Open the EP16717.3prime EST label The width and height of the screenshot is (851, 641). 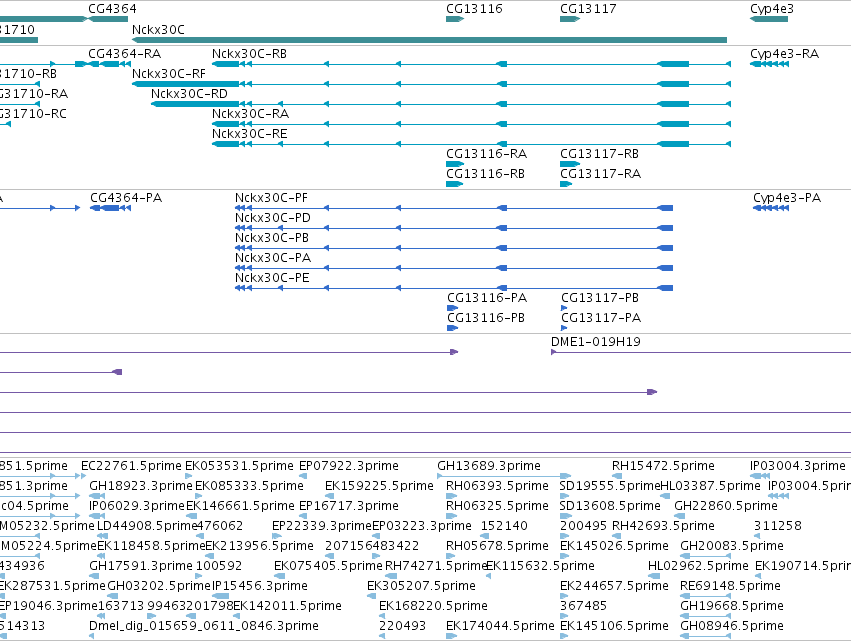click(x=349, y=506)
